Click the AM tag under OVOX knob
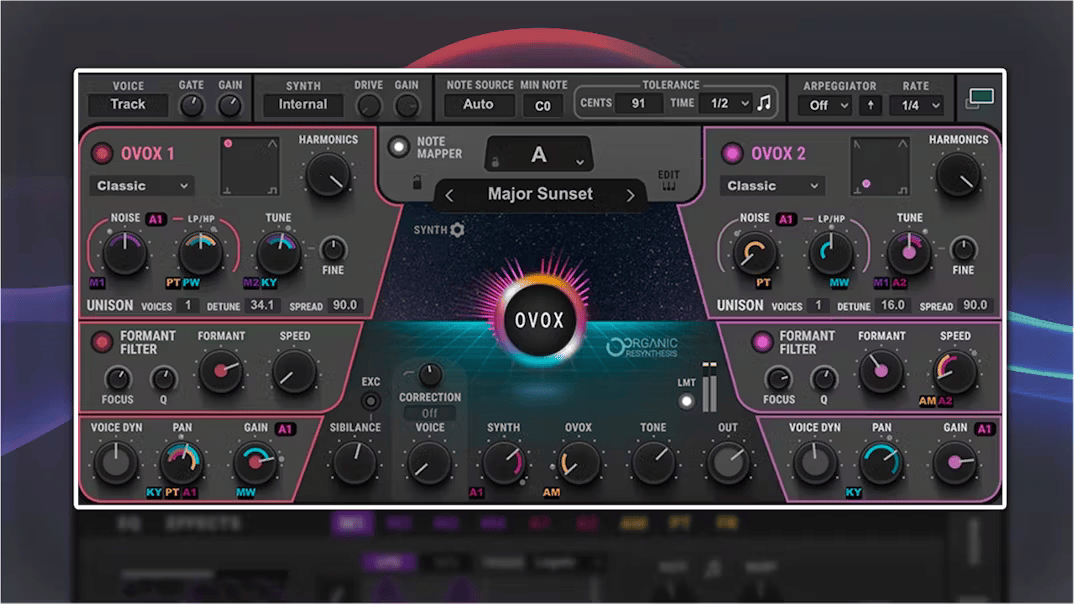Image resolution: width=1074 pixels, height=604 pixels. 551,492
